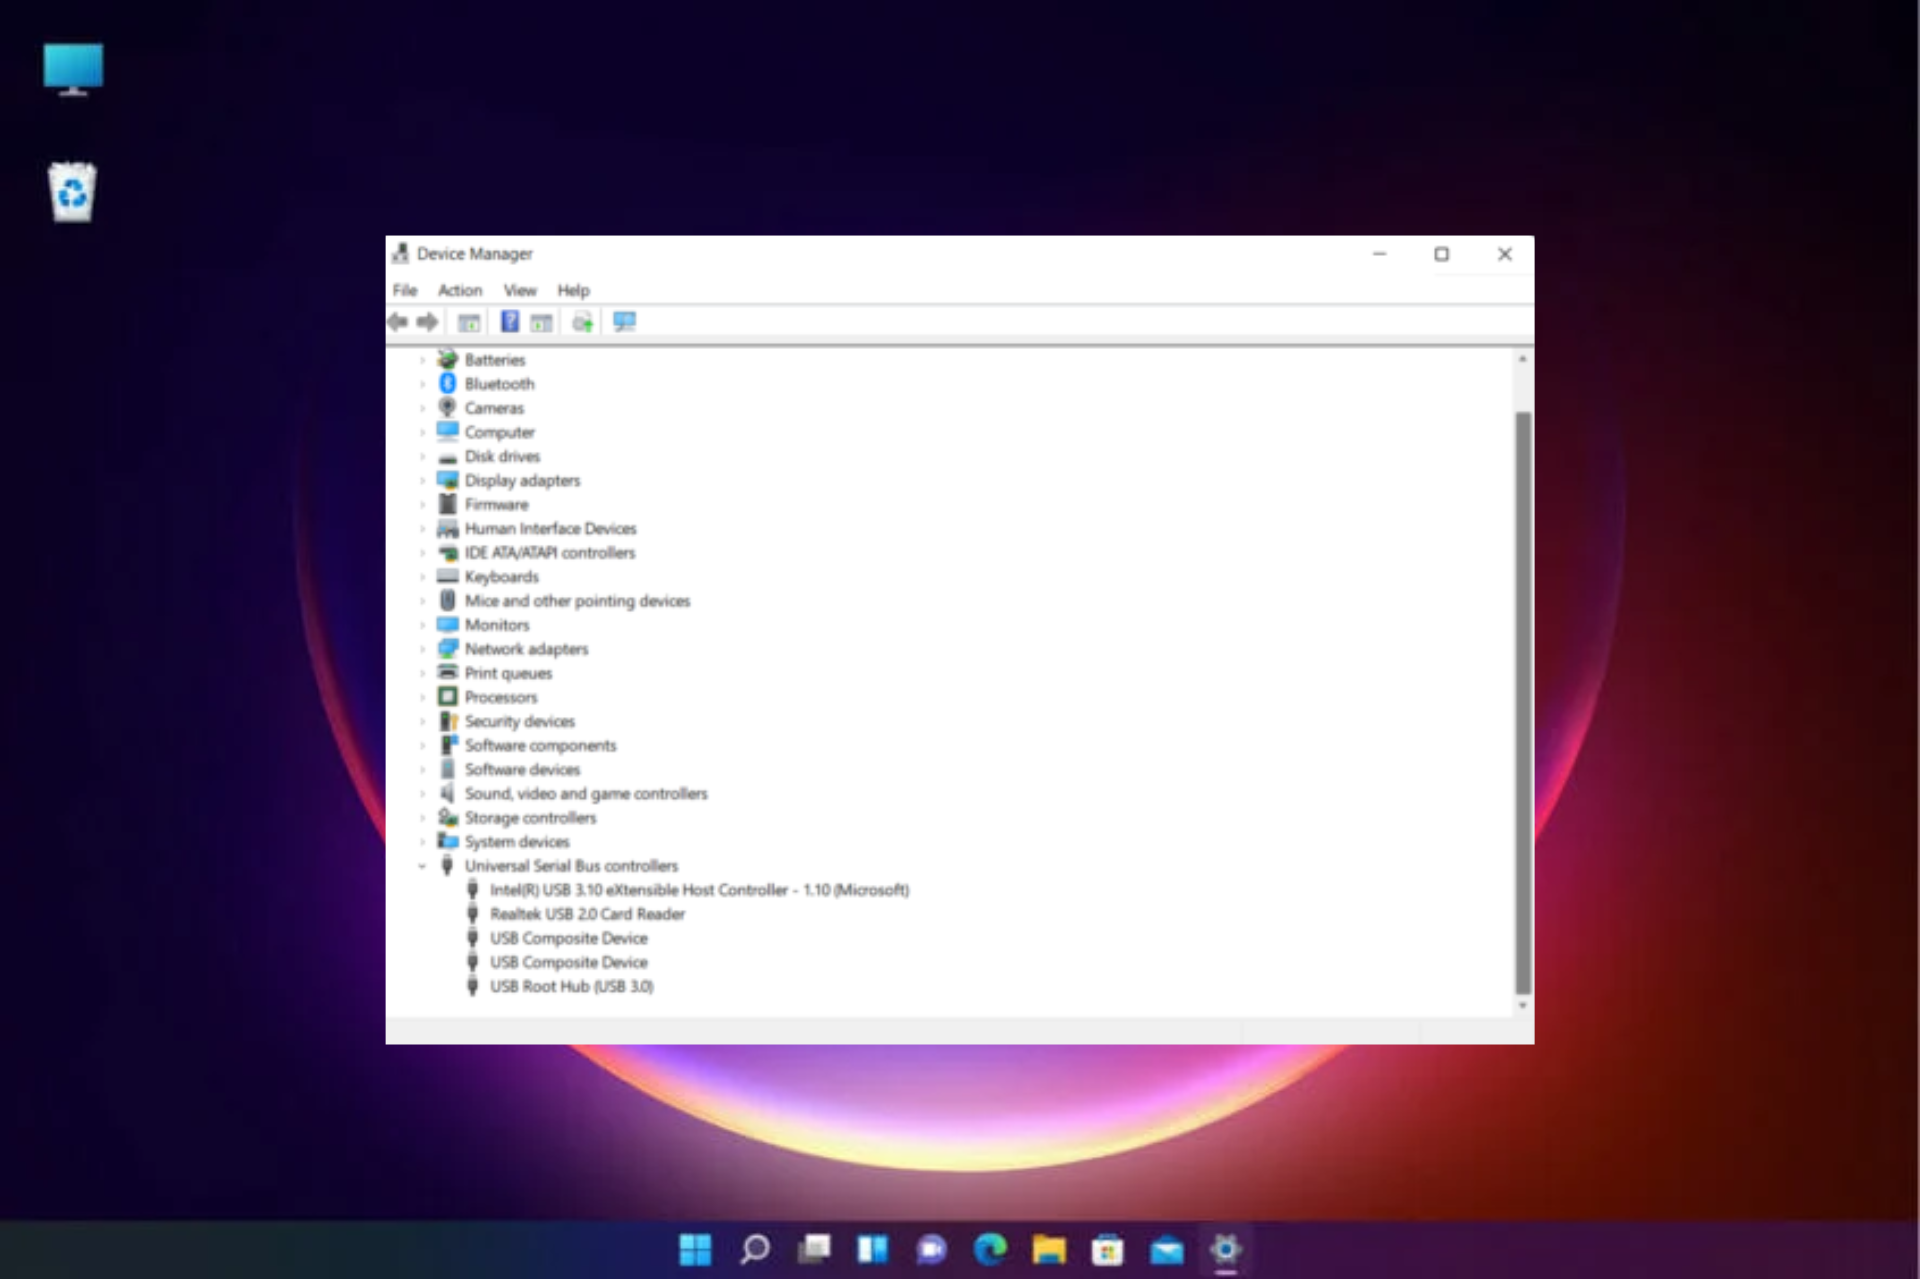Click the Mice and other pointing devices label

pyautogui.click(x=577, y=601)
